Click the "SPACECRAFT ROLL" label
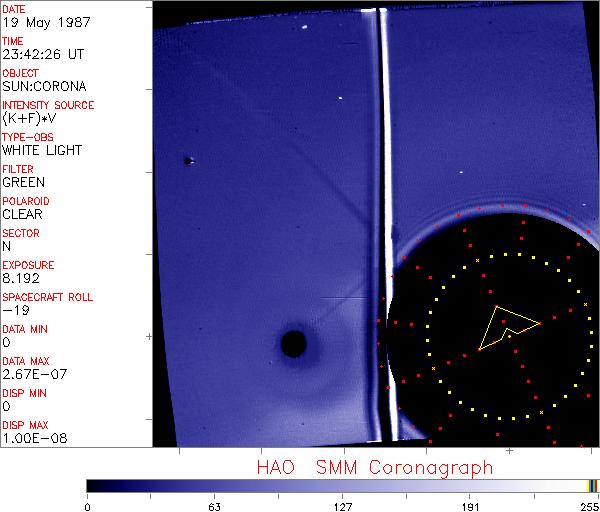 (46, 297)
